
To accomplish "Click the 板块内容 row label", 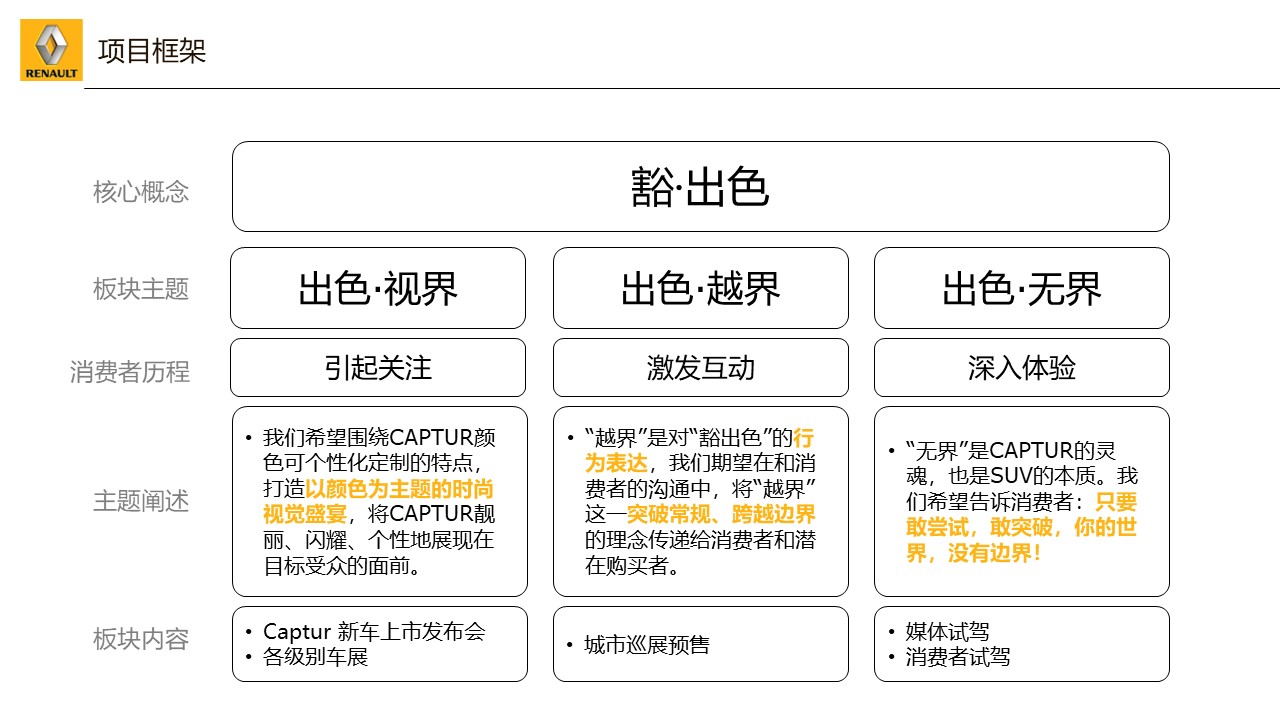I will 141,640.
